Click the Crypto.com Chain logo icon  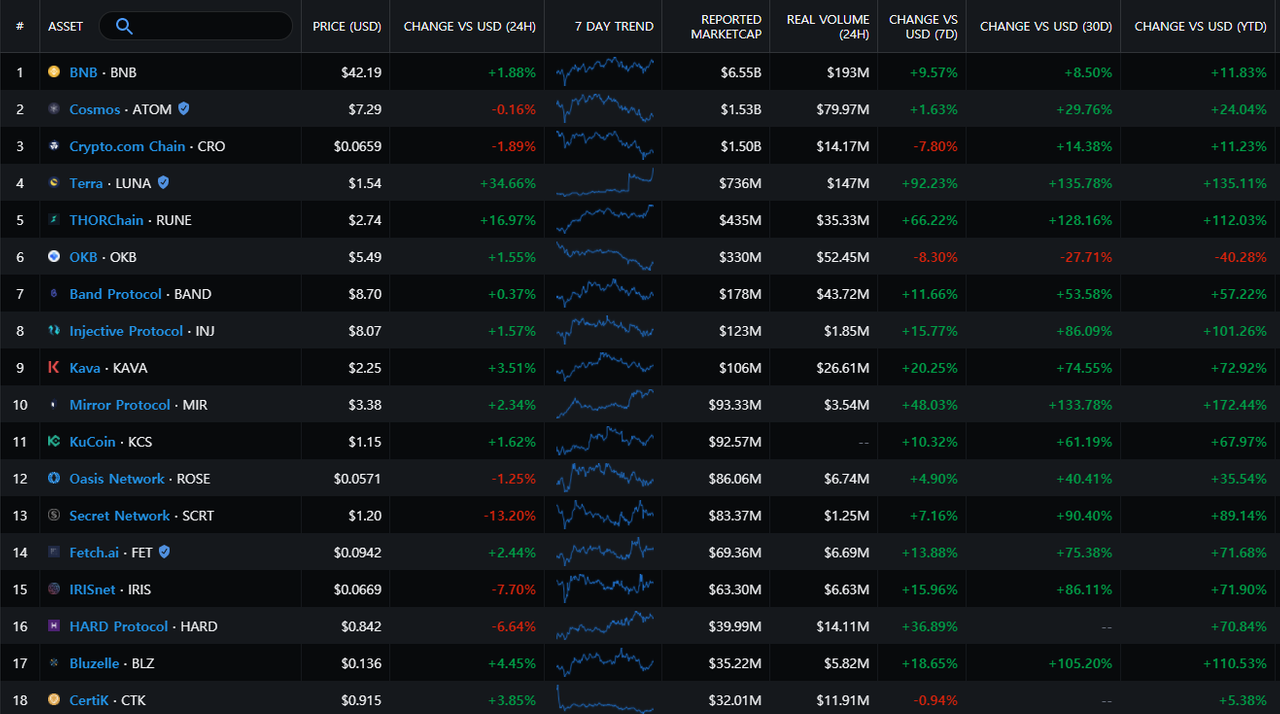(x=54, y=146)
